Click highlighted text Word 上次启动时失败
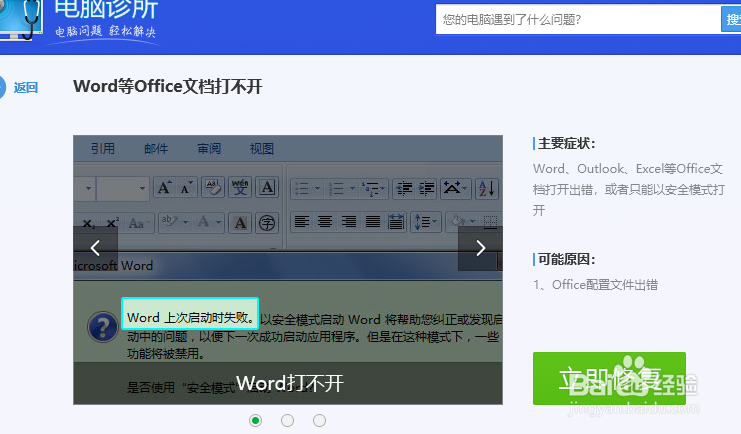The image size is (741, 434). click(190, 318)
